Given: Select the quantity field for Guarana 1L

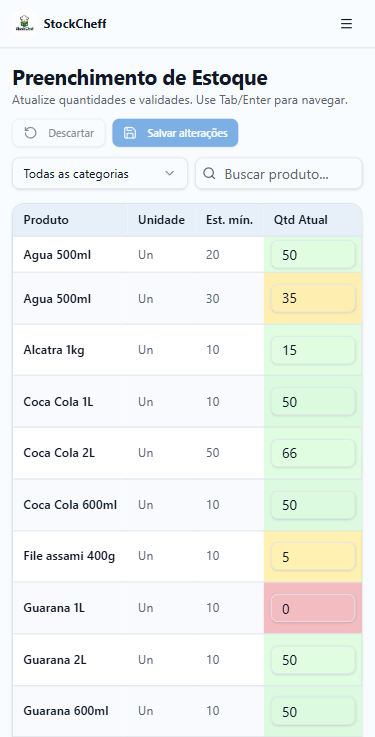Looking at the screenshot, I should (x=313, y=608).
